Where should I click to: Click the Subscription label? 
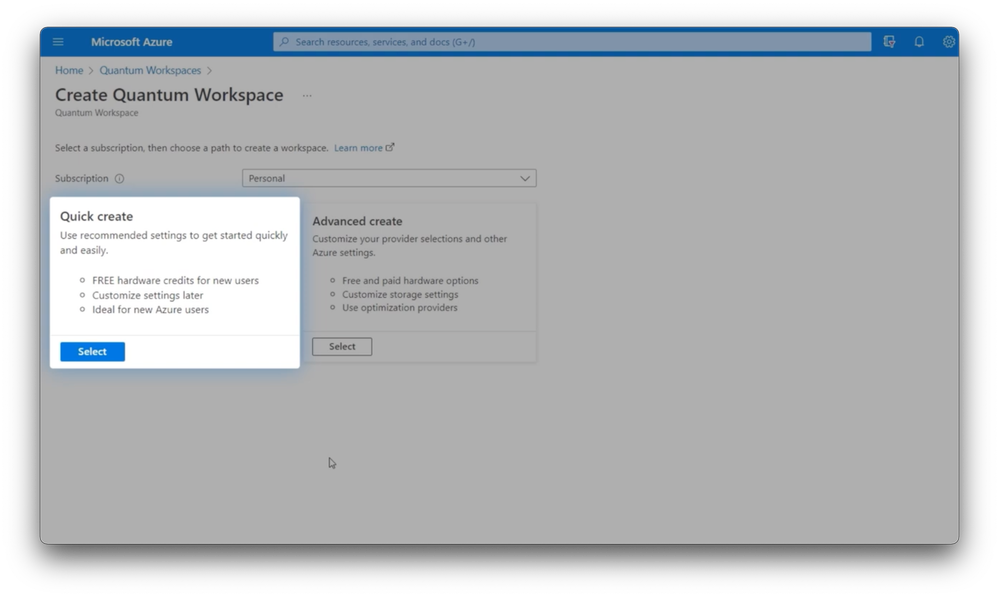82,178
